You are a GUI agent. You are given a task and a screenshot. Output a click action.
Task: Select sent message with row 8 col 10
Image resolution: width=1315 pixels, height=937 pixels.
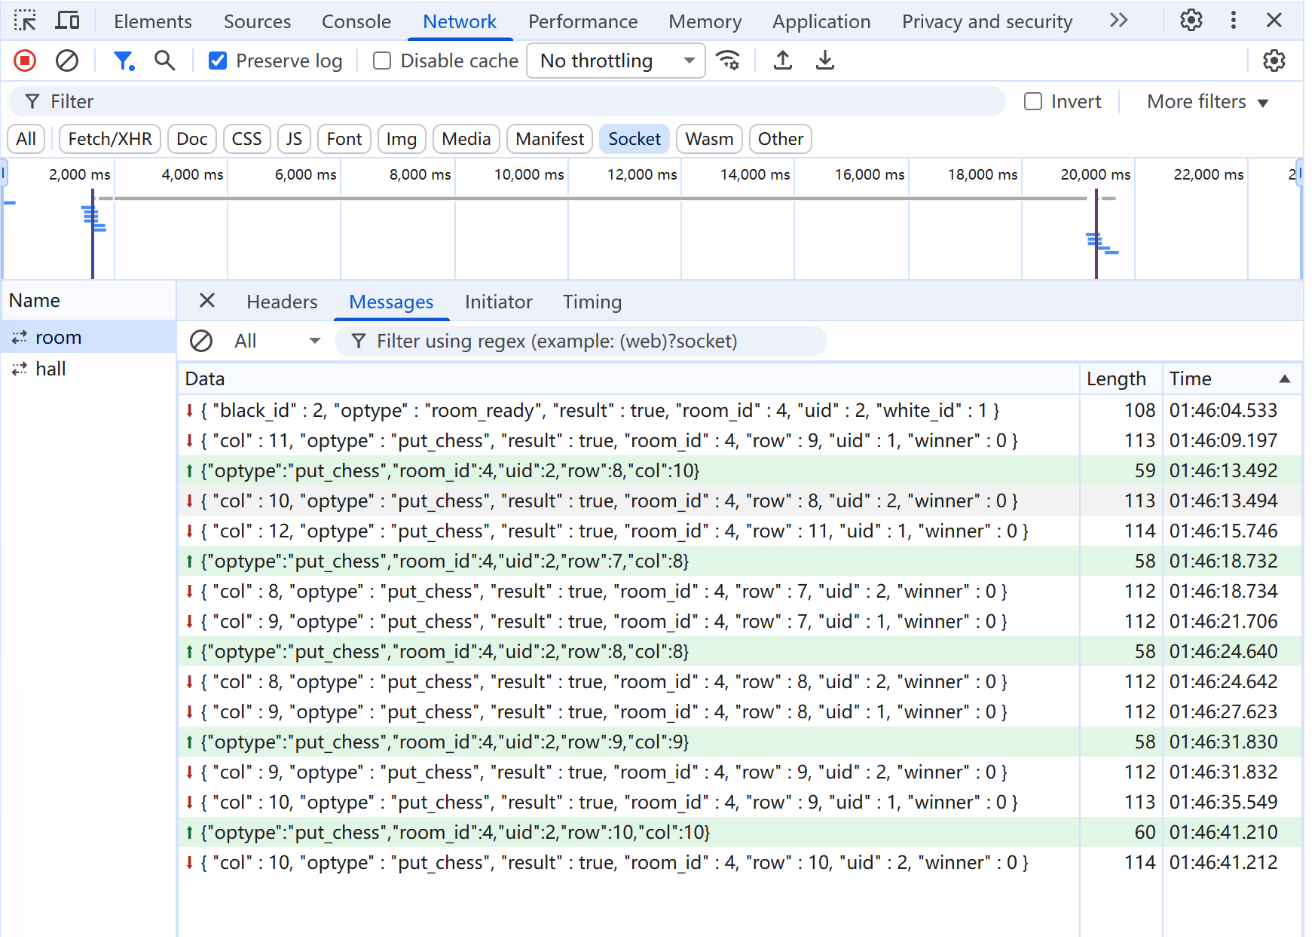(x=740, y=470)
